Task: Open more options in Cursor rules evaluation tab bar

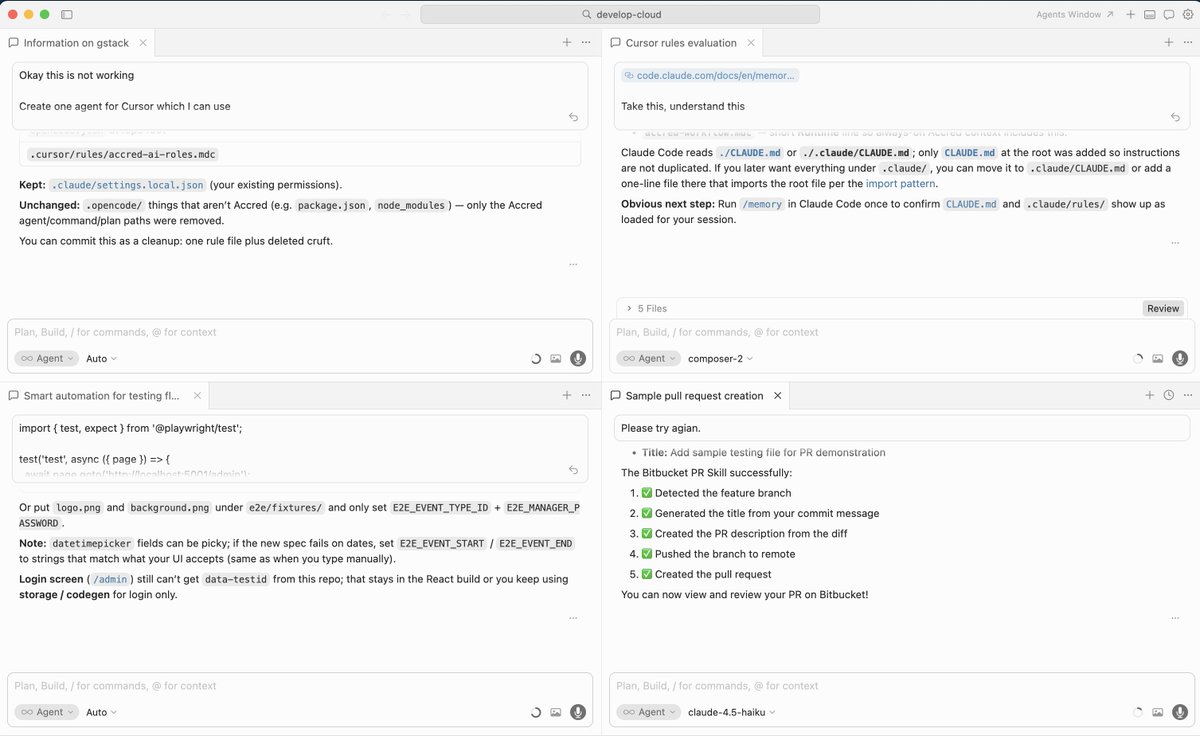Action: [1188, 42]
